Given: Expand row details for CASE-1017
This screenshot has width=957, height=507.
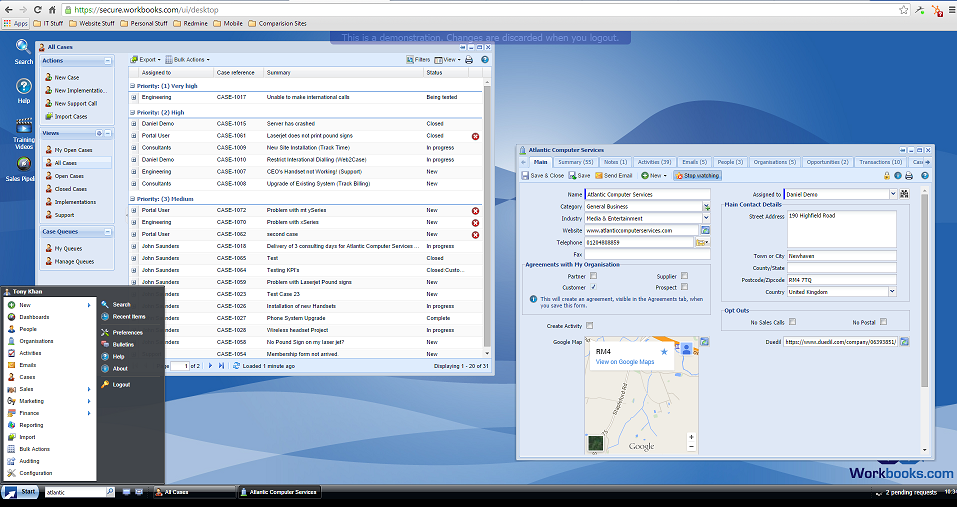Looking at the screenshot, I should pyautogui.click(x=134, y=97).
